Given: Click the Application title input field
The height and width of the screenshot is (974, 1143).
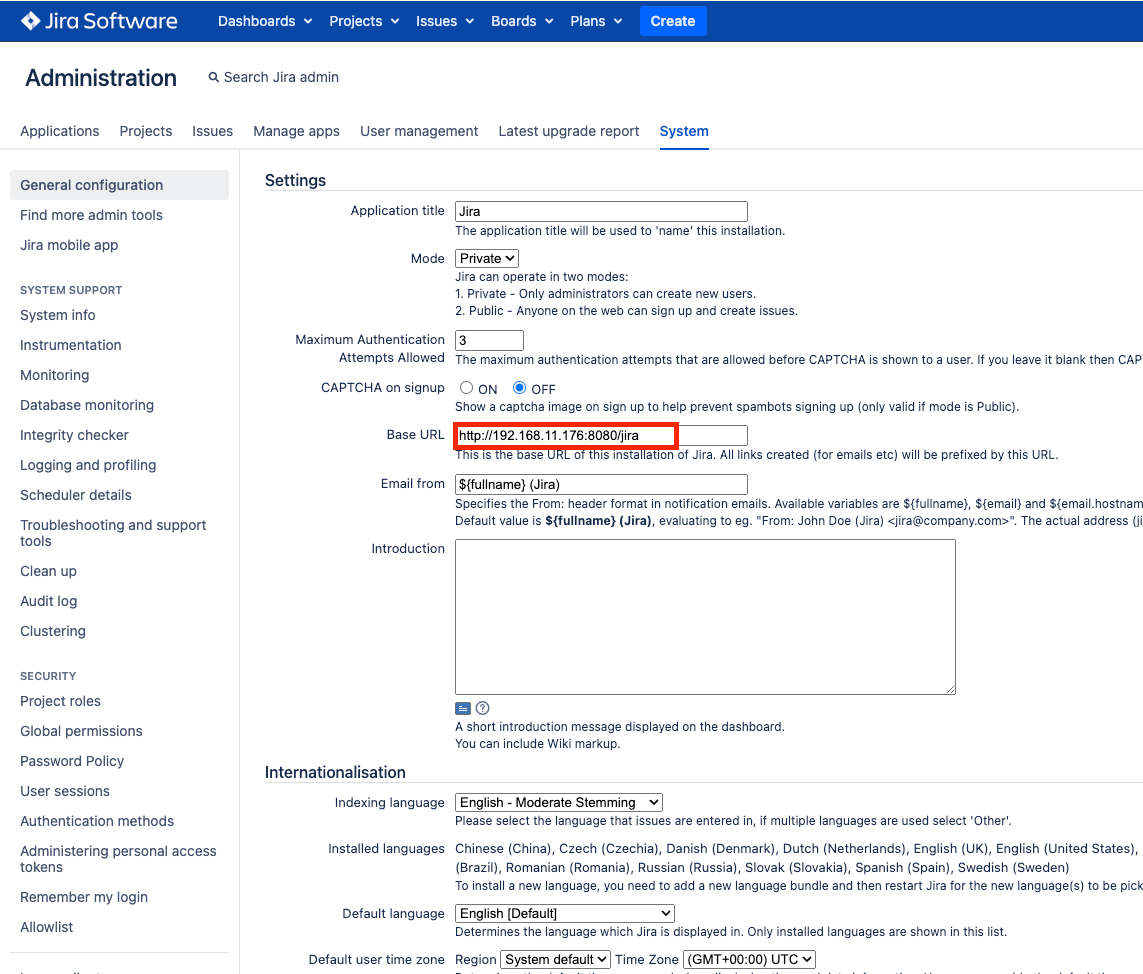Looking at the screenshot, I should 601,211.
